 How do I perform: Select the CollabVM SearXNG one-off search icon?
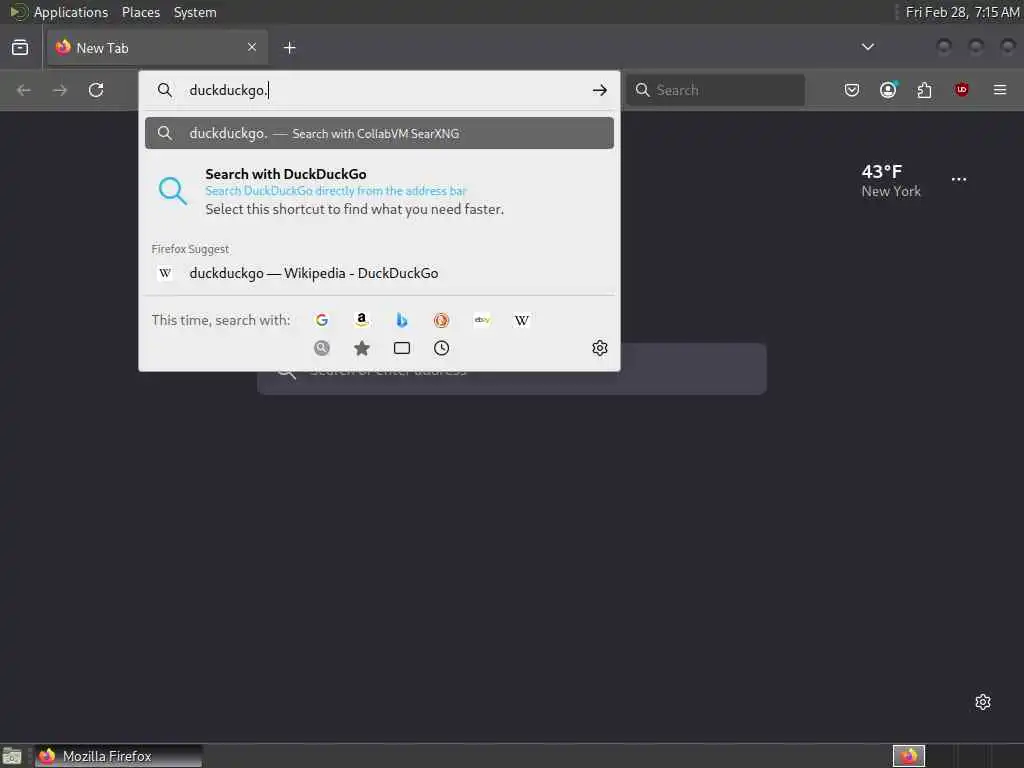click(x=321, y=348)
